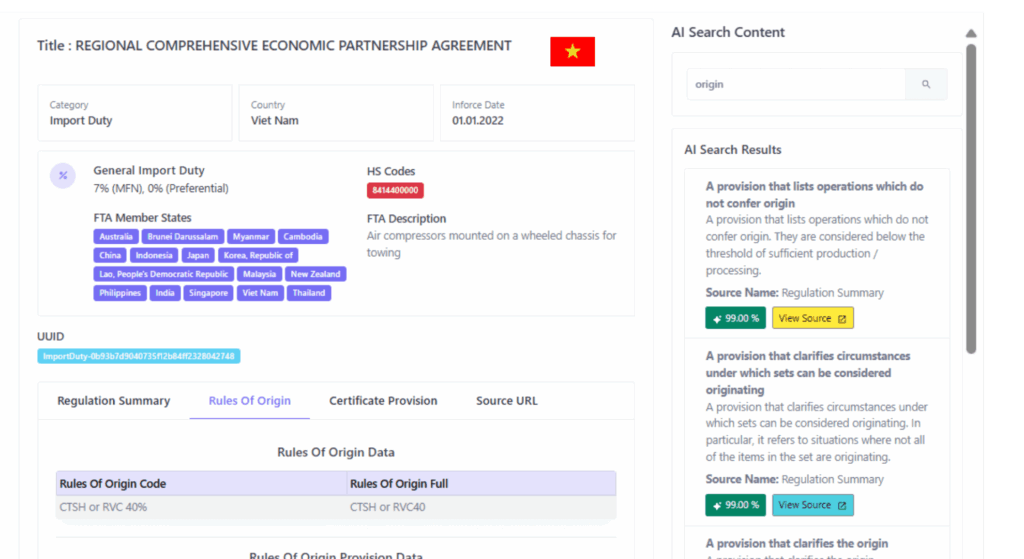
Task: Select the Australia member state tag
Action: click(x=117, y=237)
